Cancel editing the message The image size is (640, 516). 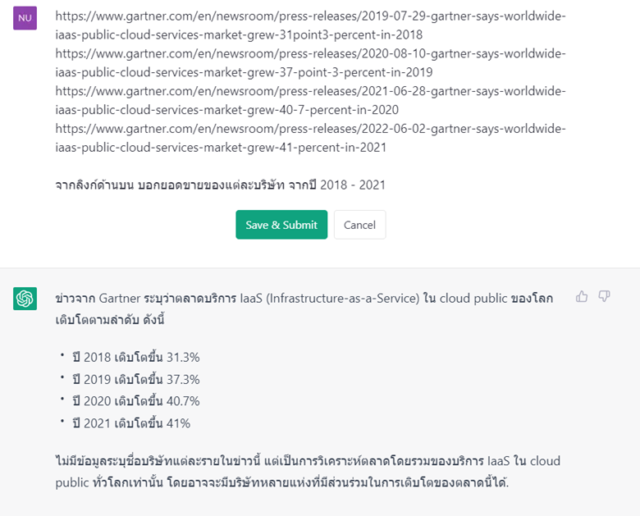click(x=360, y=225)
